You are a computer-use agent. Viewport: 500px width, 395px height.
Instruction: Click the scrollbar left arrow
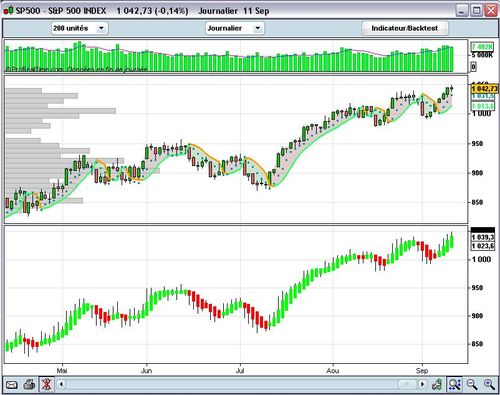61,384
